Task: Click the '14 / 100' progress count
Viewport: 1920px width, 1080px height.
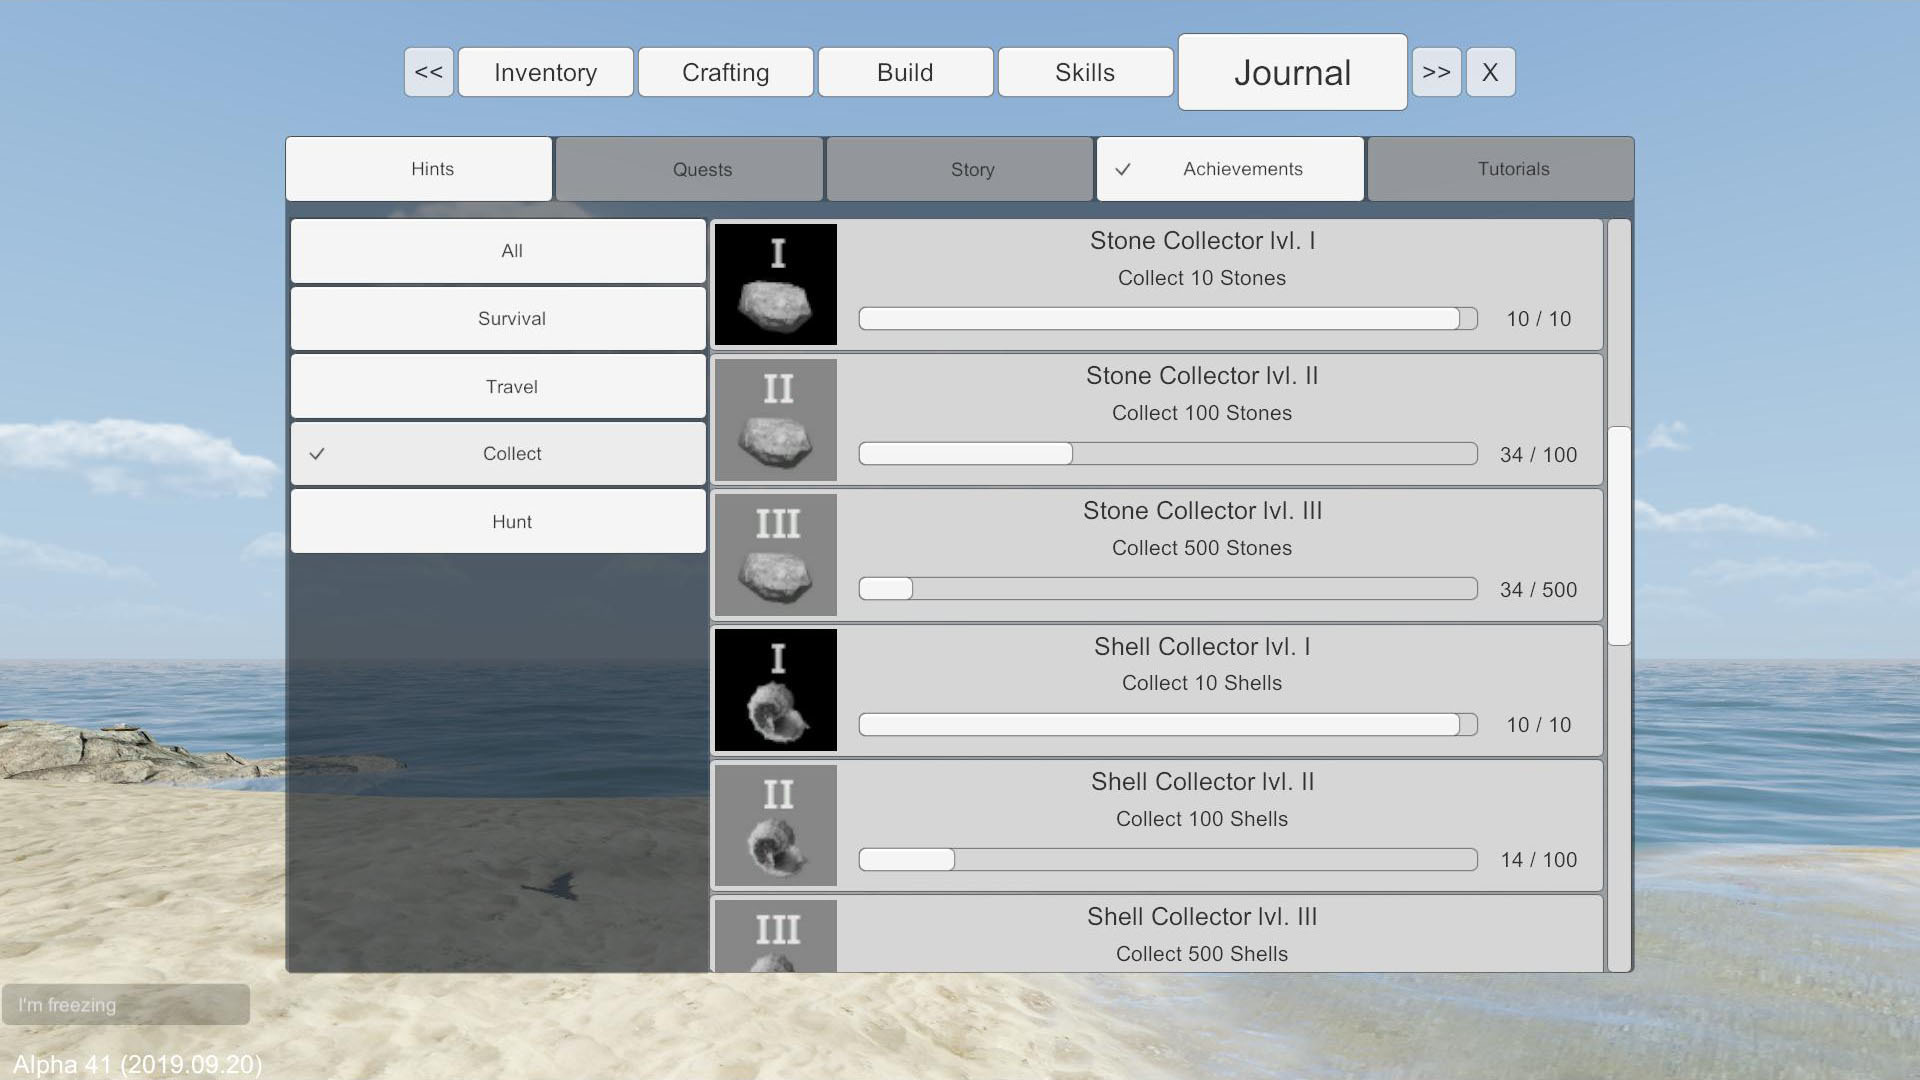Action: [x=1538, y=860]
